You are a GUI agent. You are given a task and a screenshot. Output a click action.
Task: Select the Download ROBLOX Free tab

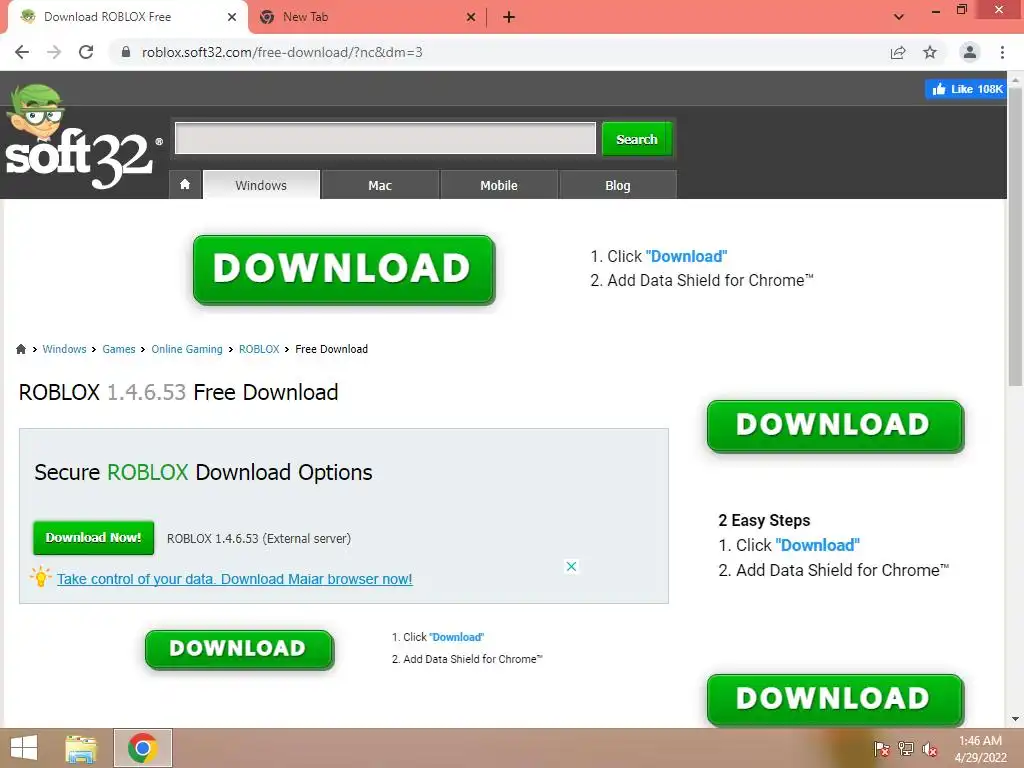coord(127,17)
